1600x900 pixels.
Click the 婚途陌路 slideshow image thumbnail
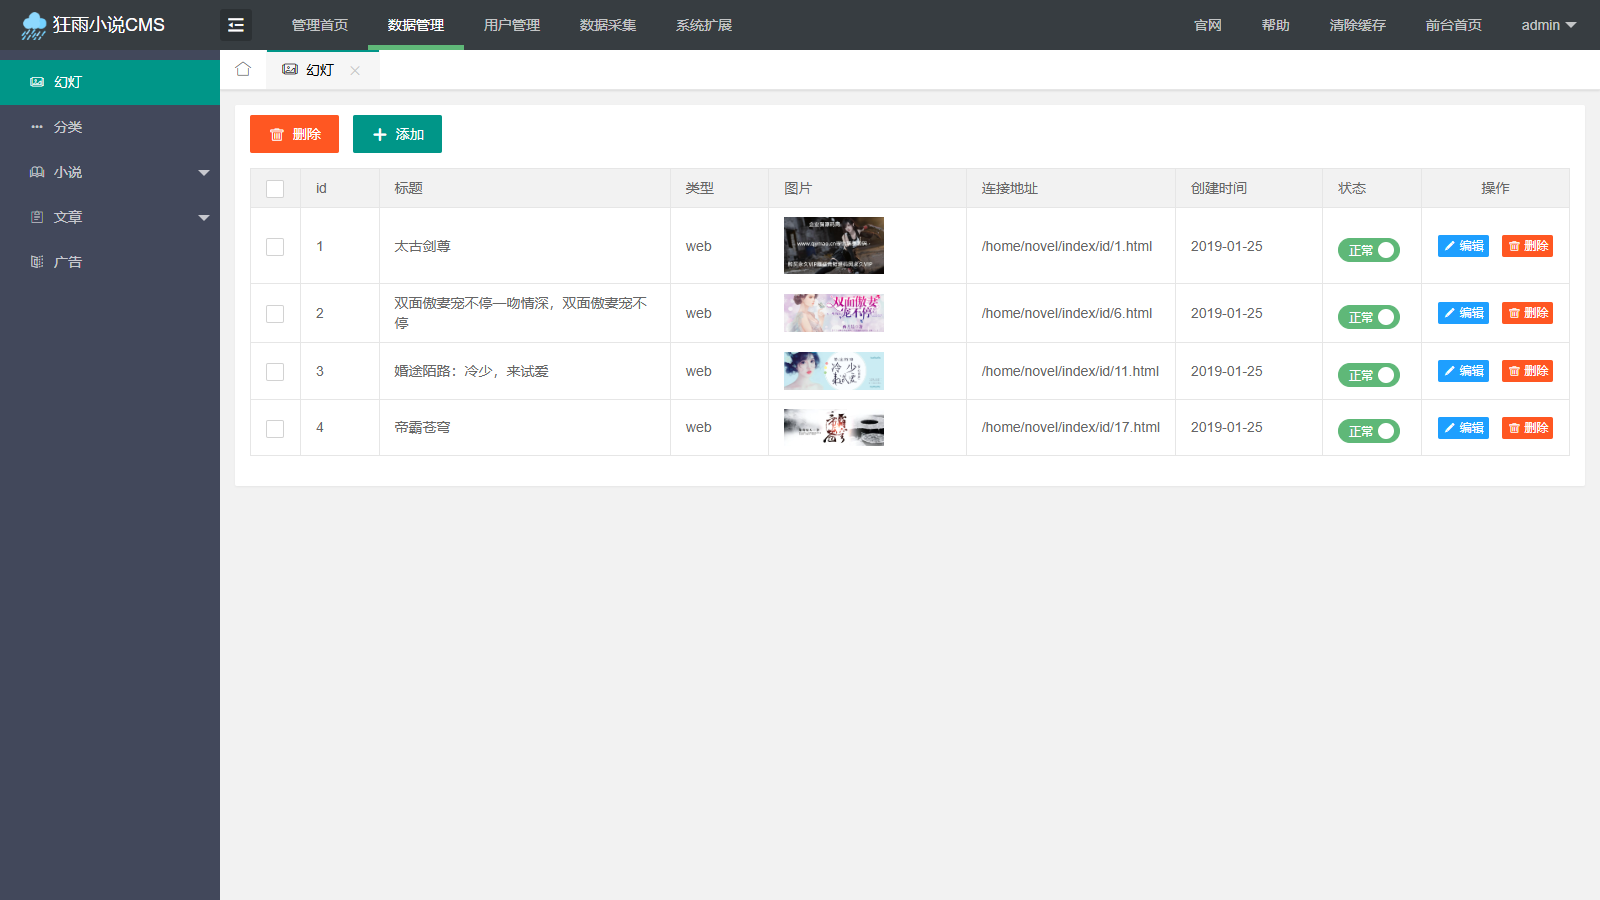pyautogui.click(x=833, y=371)
